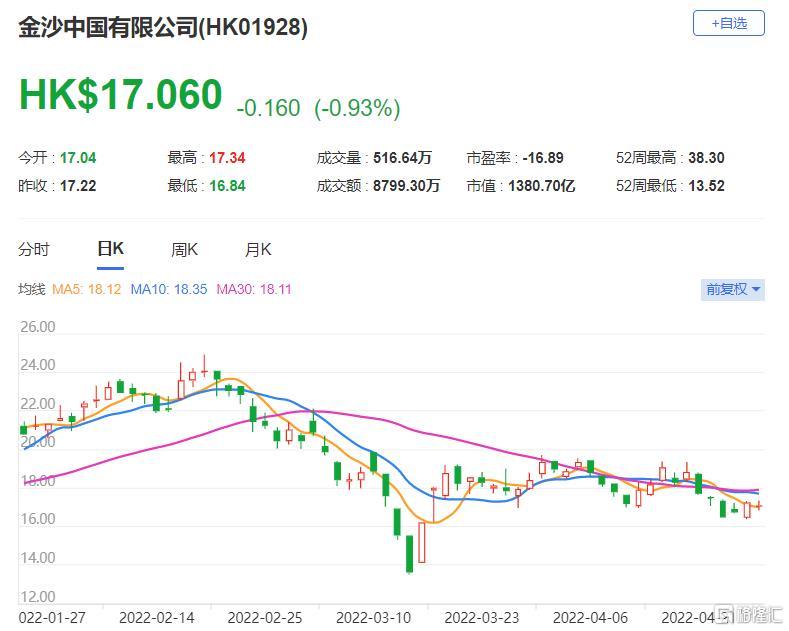Click the 成交额 value 8799.30万
The width and height of the screenshot is (789, 631).
click(407, 186)
